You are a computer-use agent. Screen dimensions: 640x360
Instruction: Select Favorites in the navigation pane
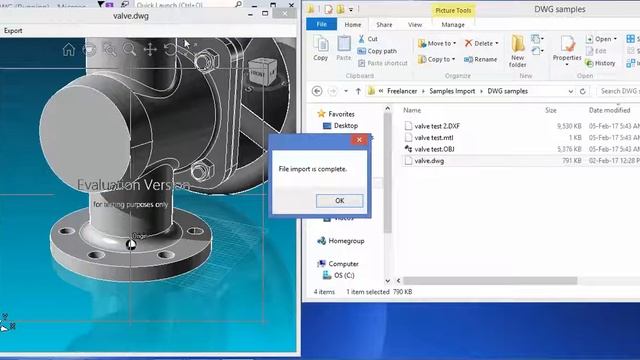pyautogui.click(x=336, y=114)
